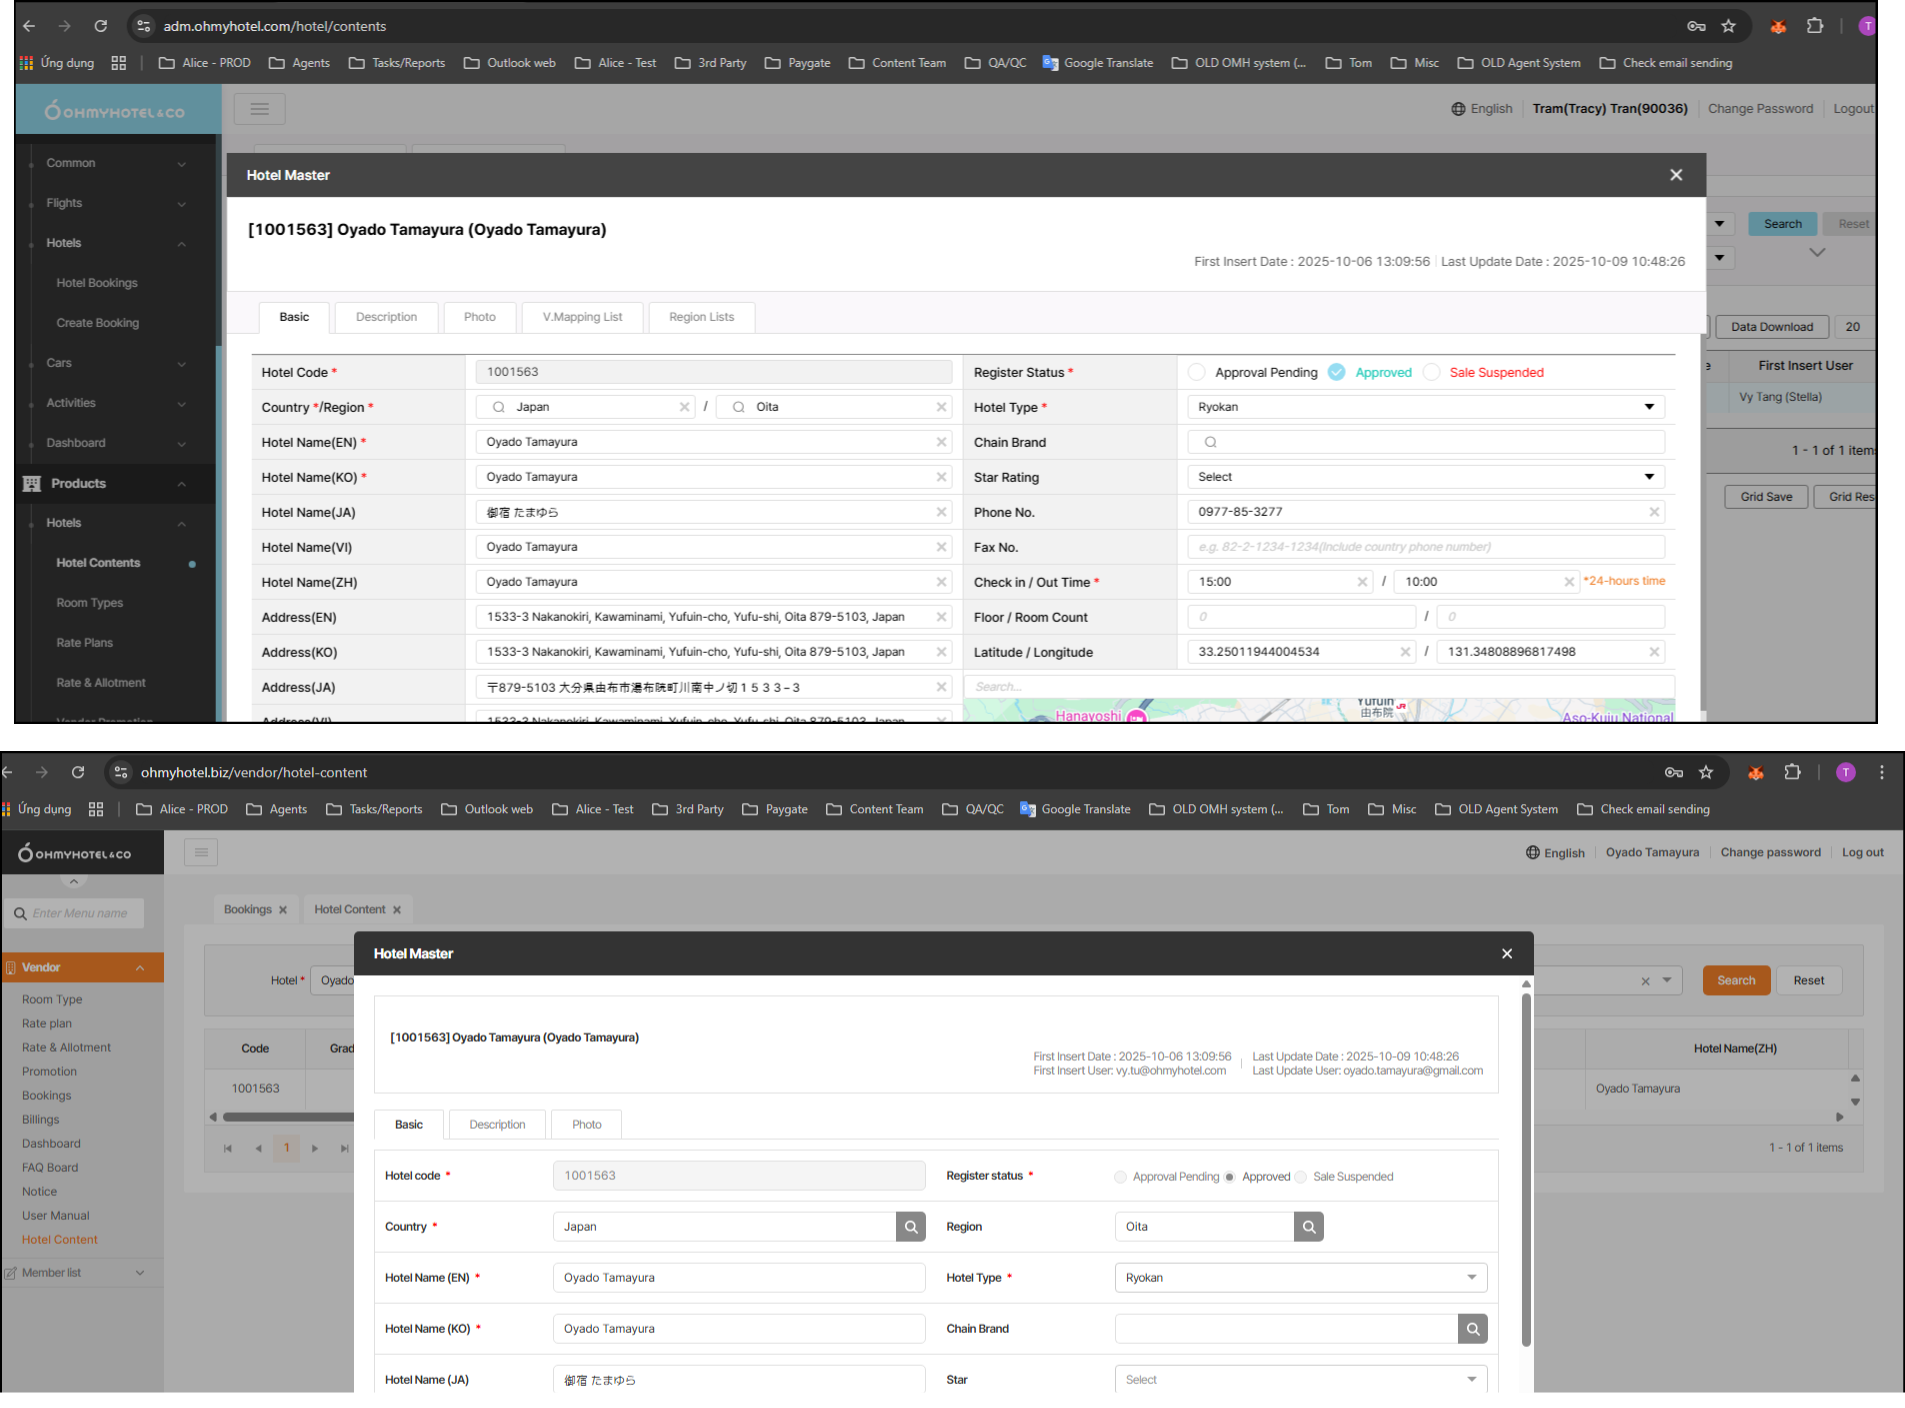Expand the Cars menu in admin sidebar
The height and width of the screenshot is (1408, 1905).
(x=115, y=363)
